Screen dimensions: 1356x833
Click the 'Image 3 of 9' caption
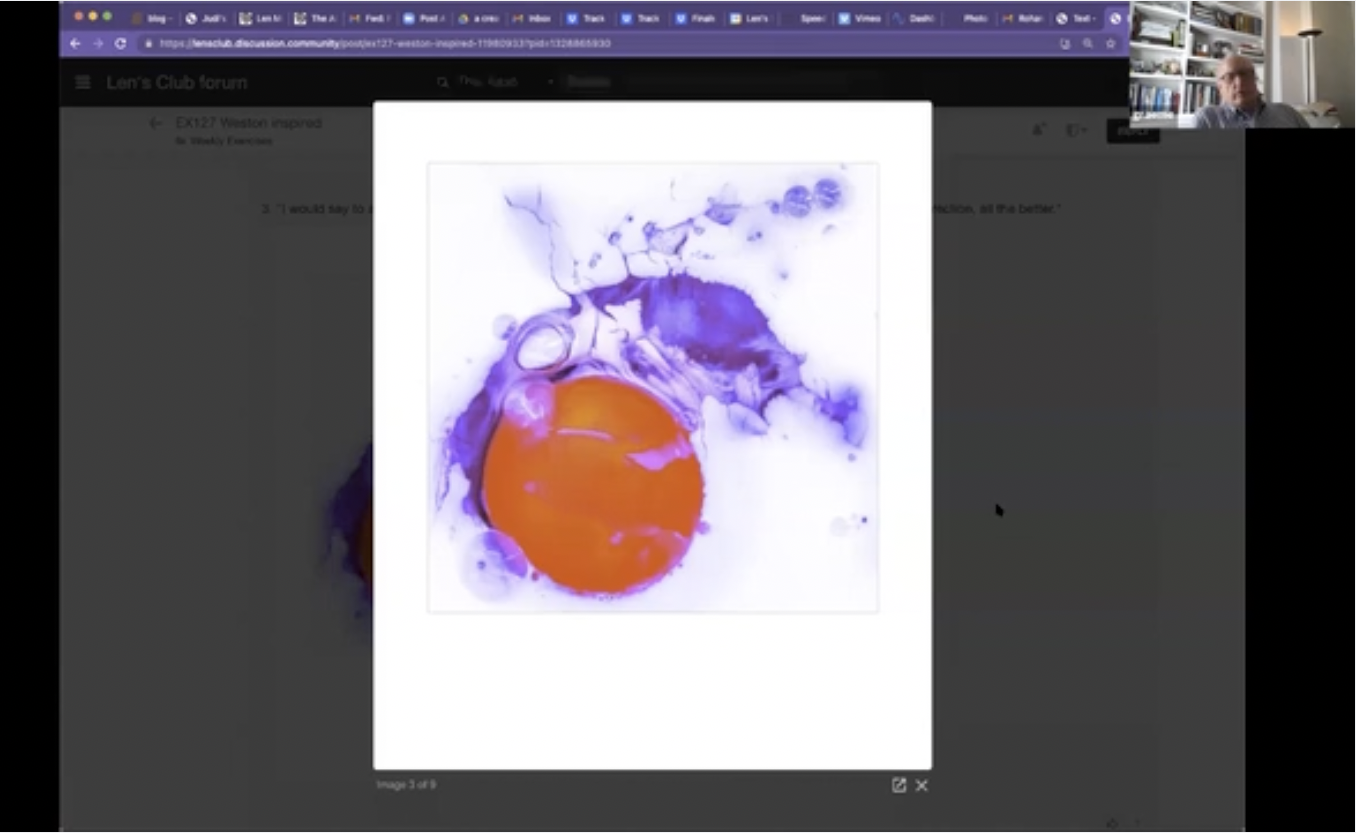click(406, 785)
